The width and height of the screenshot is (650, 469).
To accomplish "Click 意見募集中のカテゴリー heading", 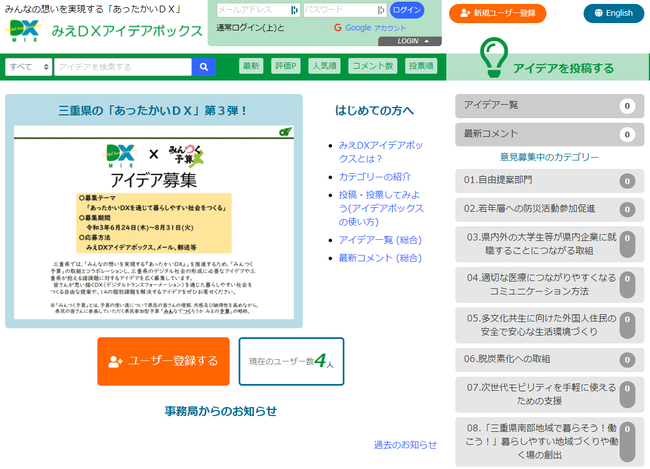I will [549, 157].
